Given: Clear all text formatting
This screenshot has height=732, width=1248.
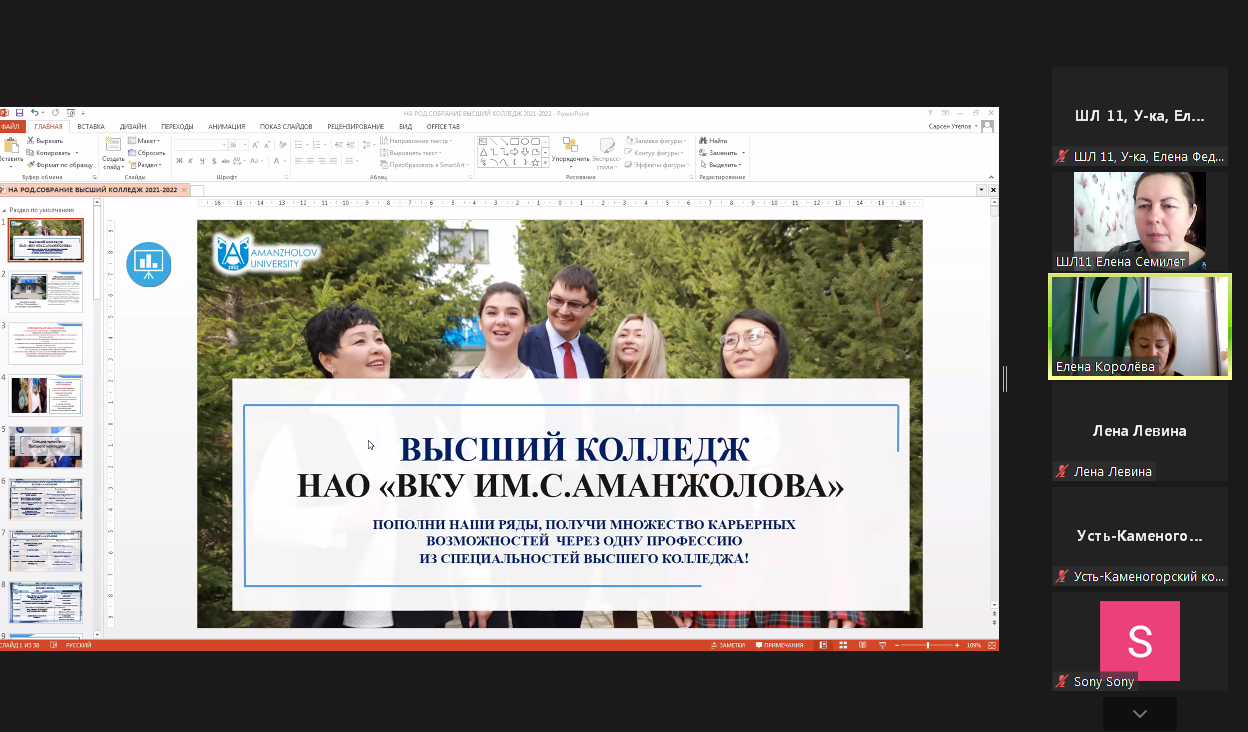Looking at the screenshot, I should coord(282,145).
